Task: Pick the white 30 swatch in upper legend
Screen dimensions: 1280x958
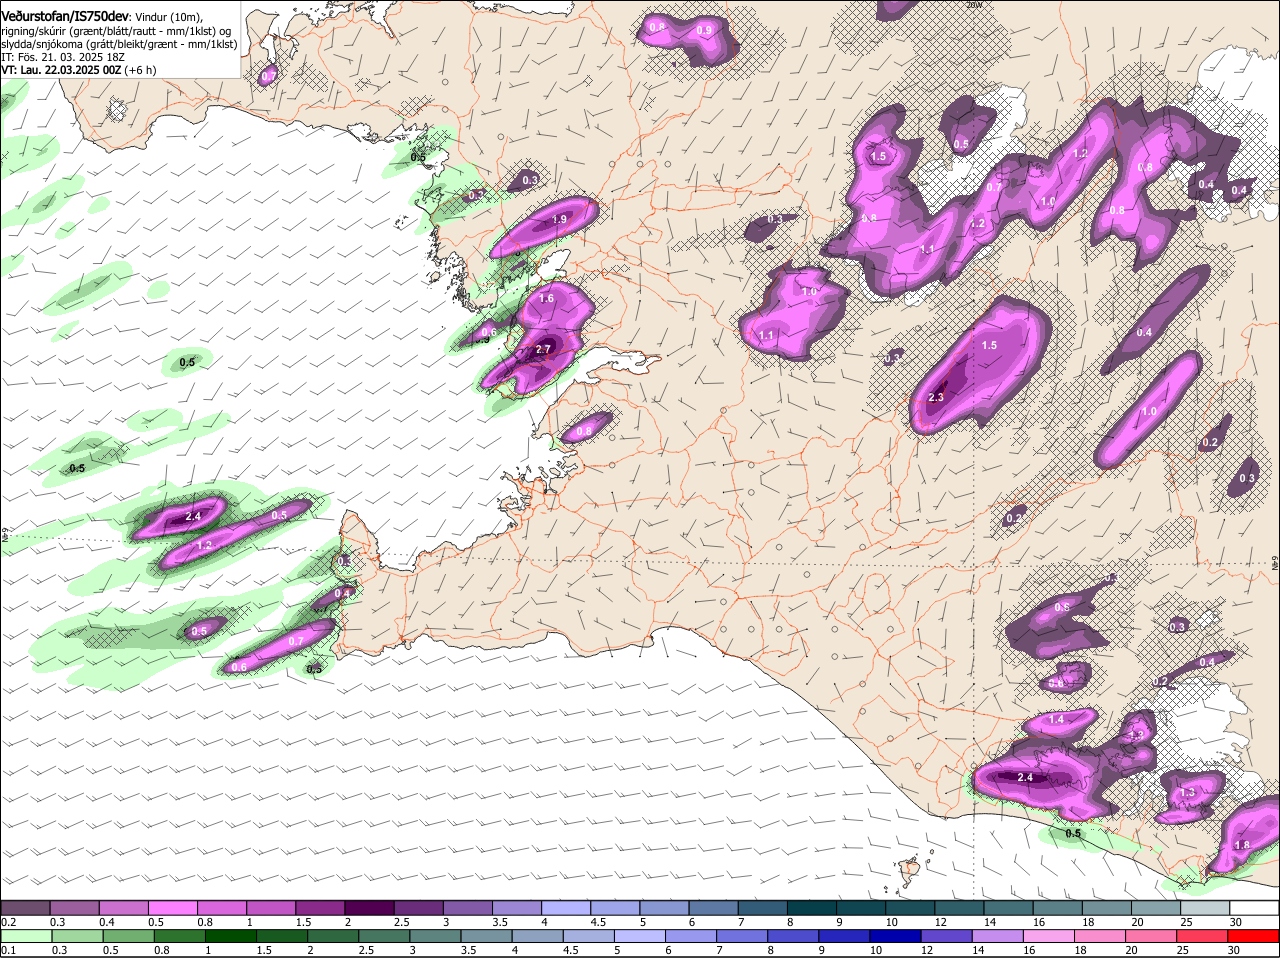Action: pyautogui.click(x=1254, y=908)
